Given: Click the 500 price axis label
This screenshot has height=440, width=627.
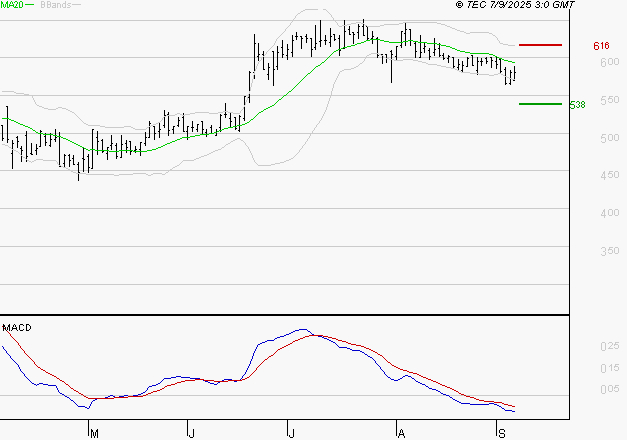Looking at the screenshot, I should click(610, 138).
